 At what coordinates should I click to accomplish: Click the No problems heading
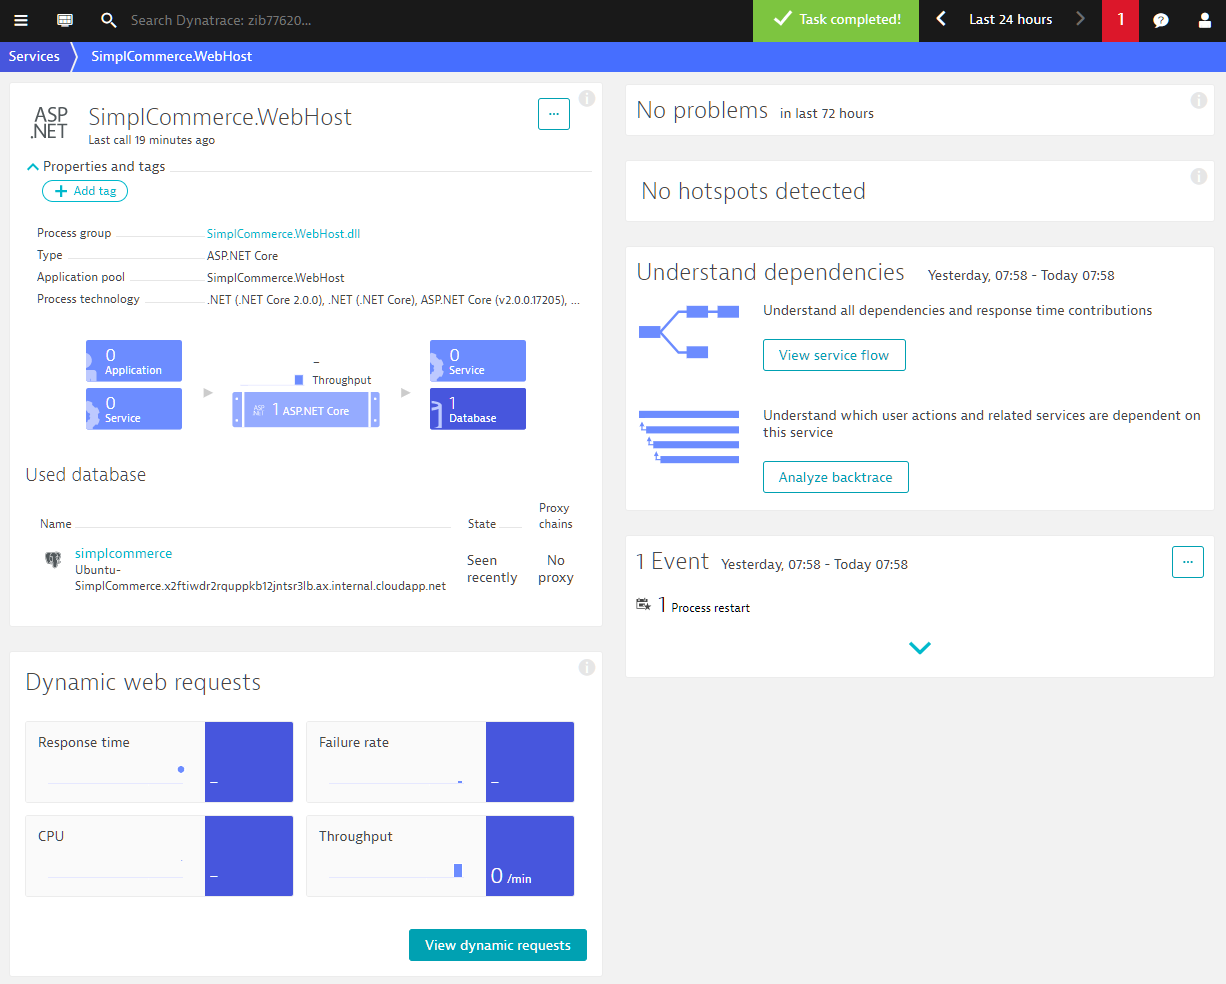coord(702,111)
